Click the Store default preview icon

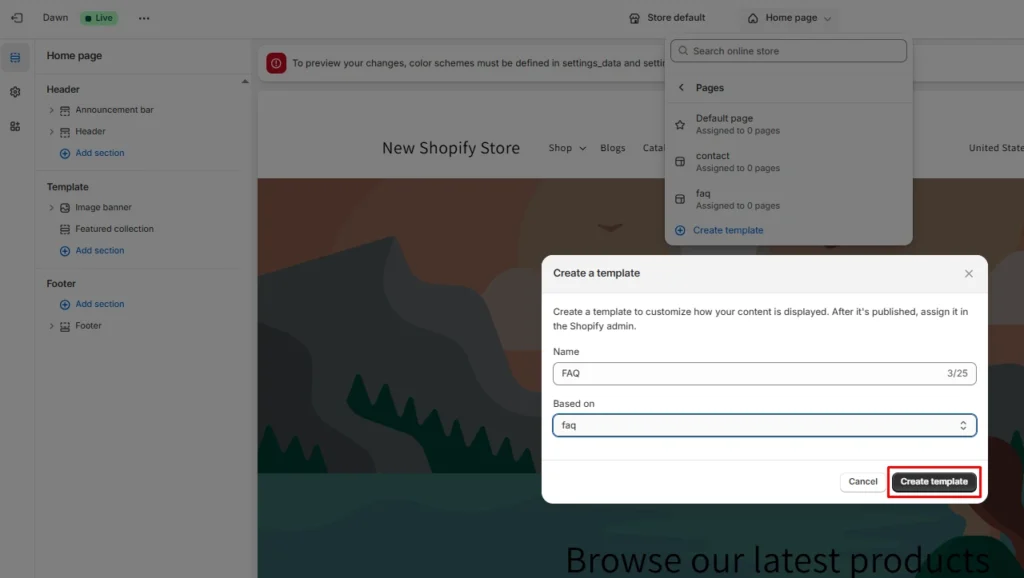(634, 17)
